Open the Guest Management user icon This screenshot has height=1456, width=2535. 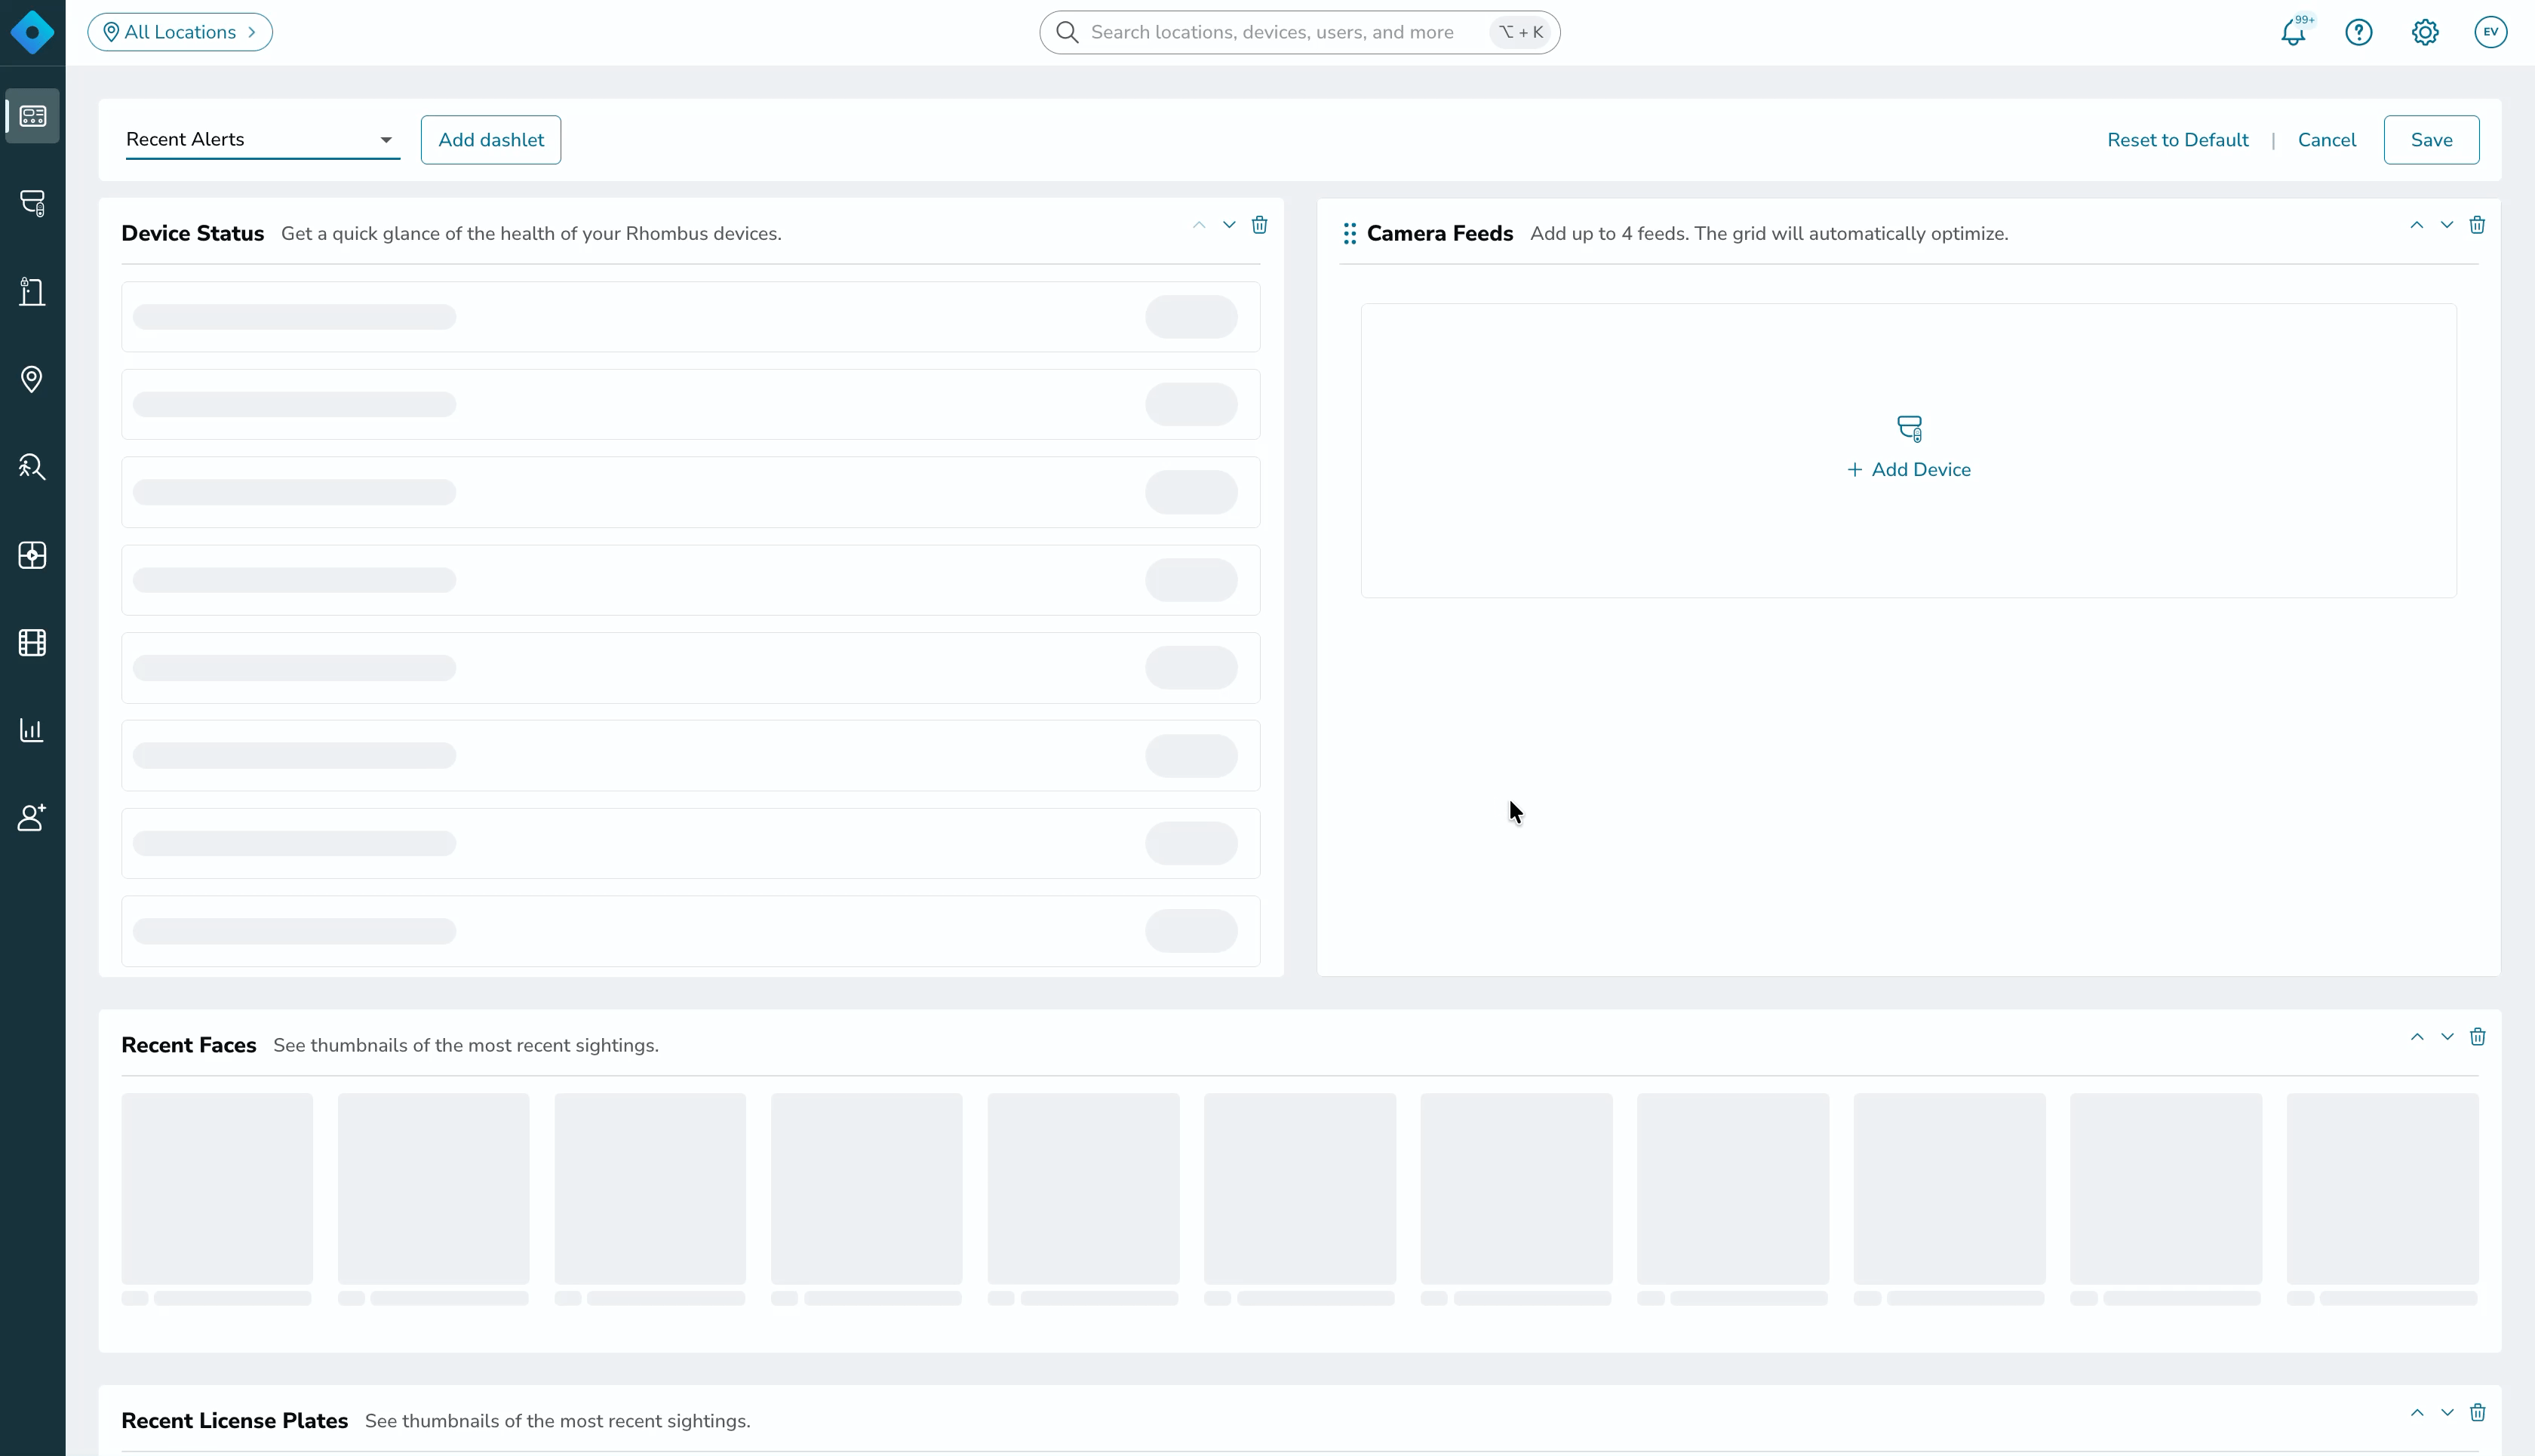tap(32, 817)
